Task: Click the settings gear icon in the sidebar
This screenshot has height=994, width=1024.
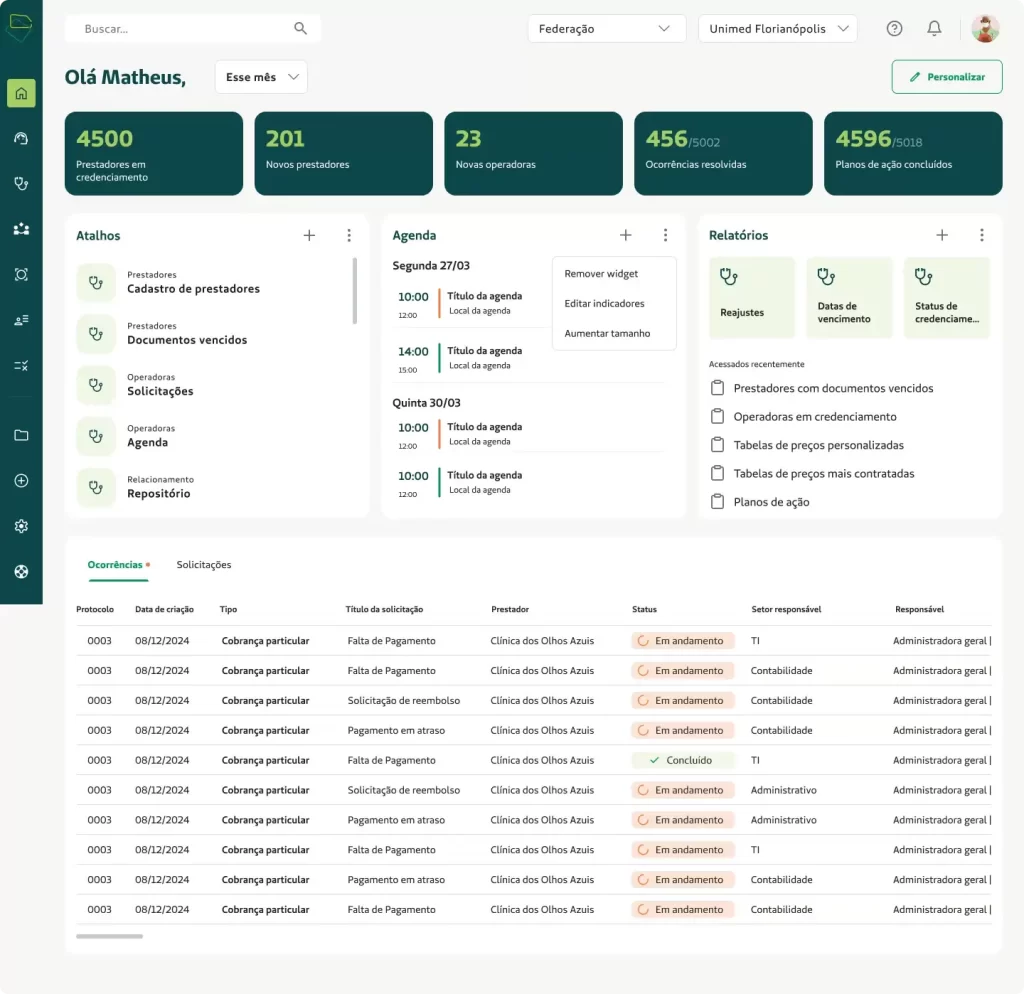Action: [x=20, y=526]
